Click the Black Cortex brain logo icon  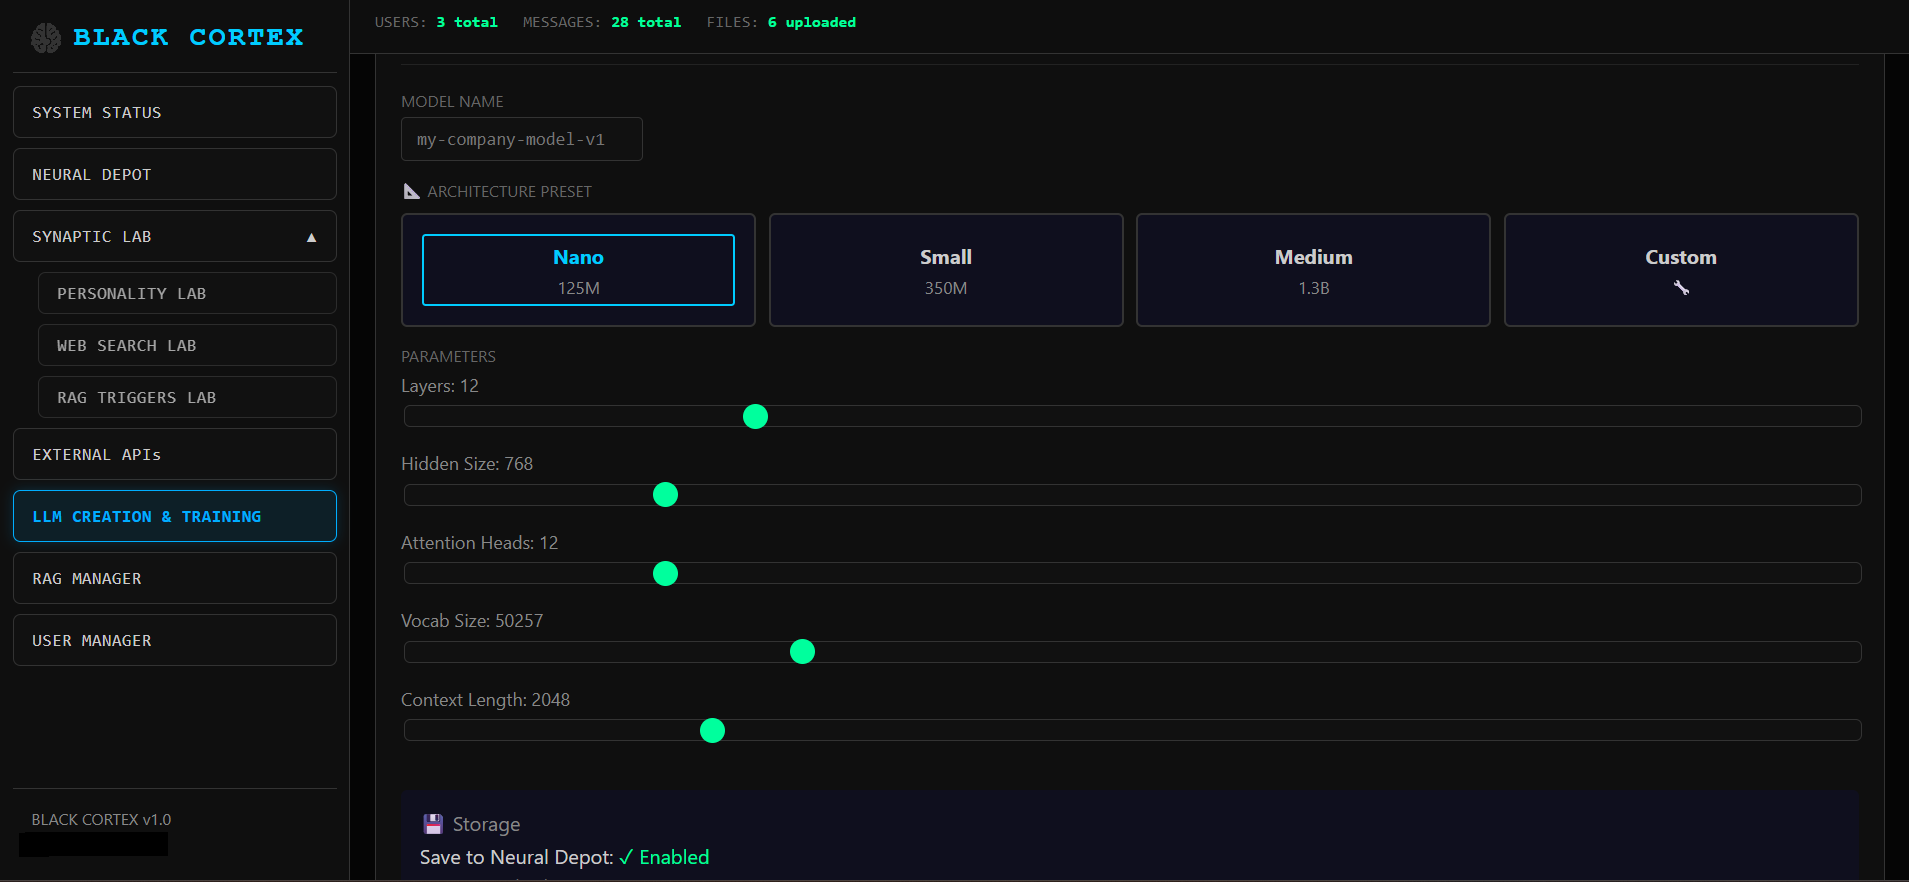click(x=46, y=38)
